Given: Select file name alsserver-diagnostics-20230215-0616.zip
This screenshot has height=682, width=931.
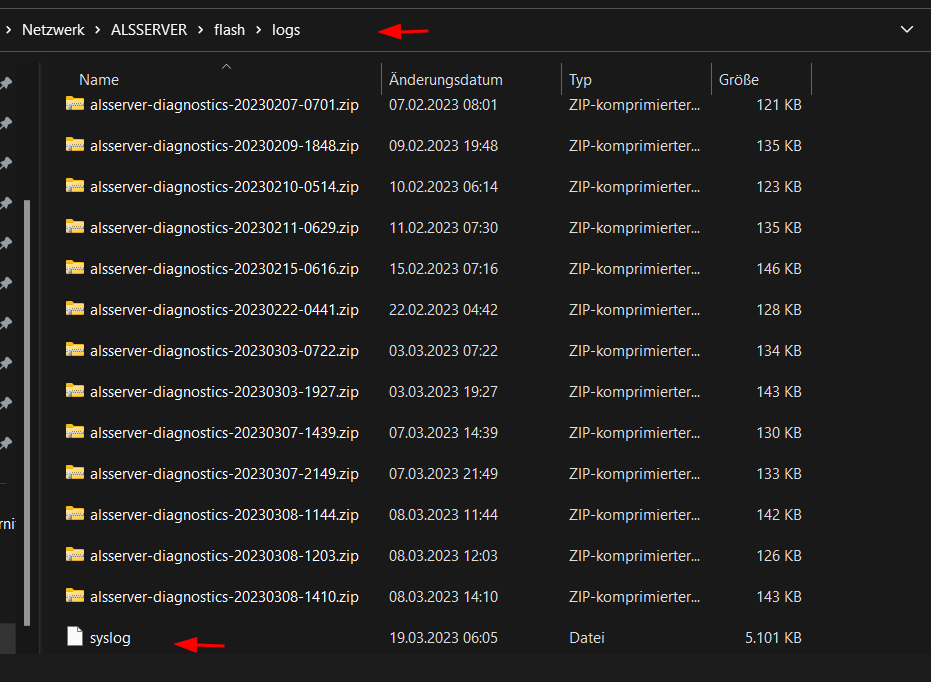Looking at the screenshot, I should (x=224, y=269).
